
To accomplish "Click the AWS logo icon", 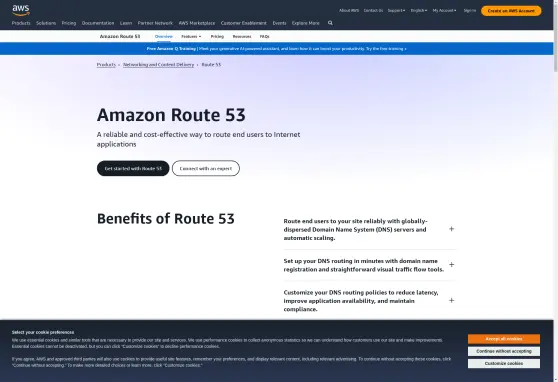I will 21,10.
